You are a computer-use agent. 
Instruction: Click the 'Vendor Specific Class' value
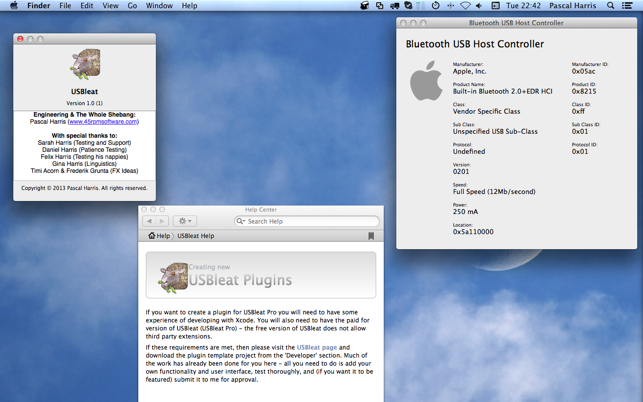coord(486,111)
